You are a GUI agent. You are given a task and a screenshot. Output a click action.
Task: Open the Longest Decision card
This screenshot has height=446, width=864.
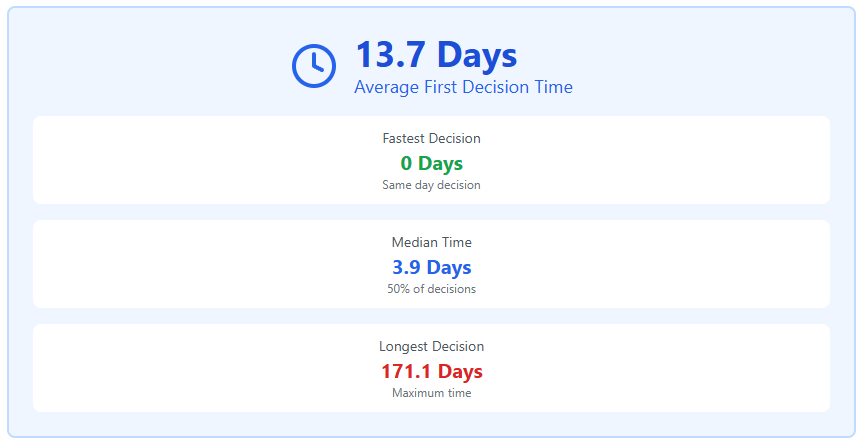[x=431, y=368]
